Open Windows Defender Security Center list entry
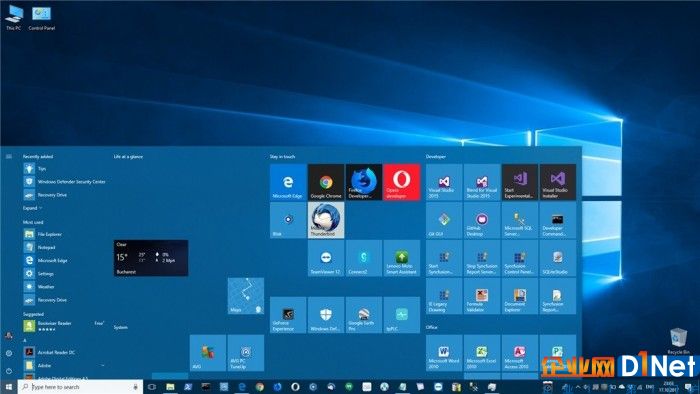700x394 pixels. pos(64,182)
